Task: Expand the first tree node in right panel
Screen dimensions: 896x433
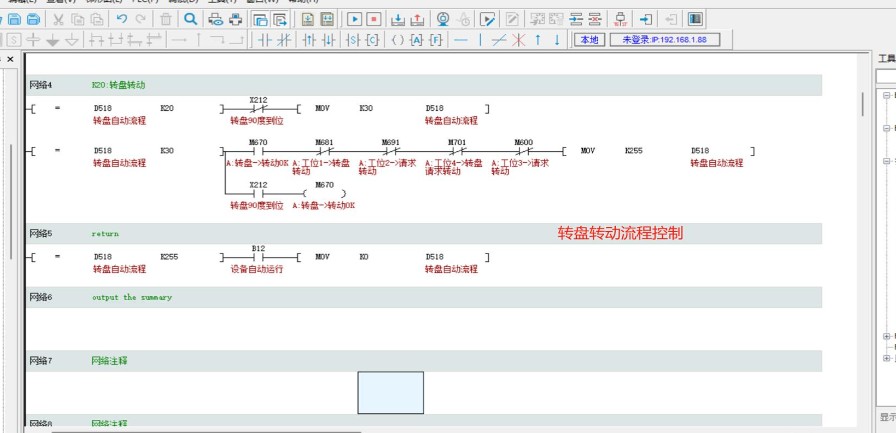Action: click(886, 96)
